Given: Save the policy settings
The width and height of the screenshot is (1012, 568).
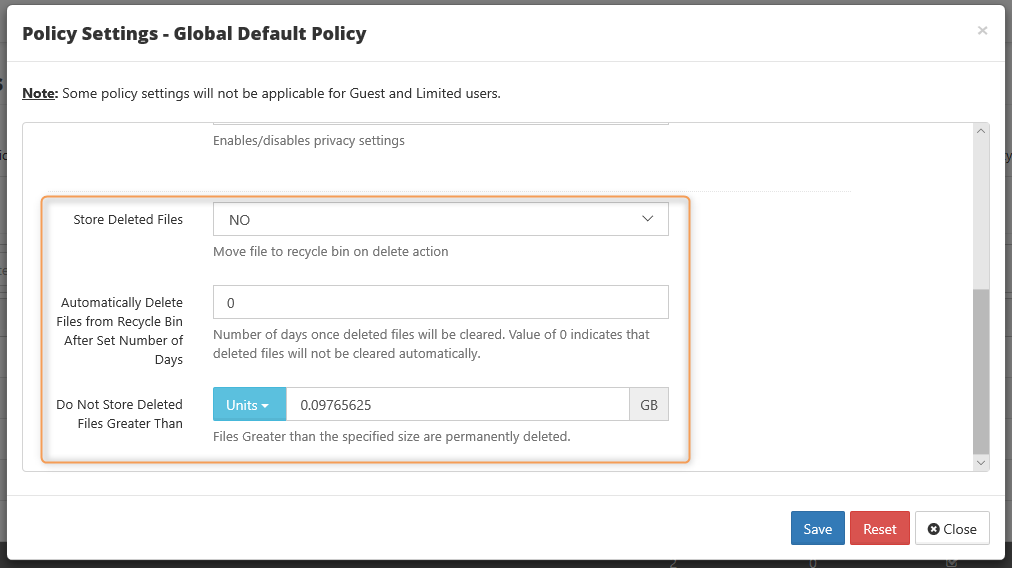Looking at the screenshot, I should 818,529.
